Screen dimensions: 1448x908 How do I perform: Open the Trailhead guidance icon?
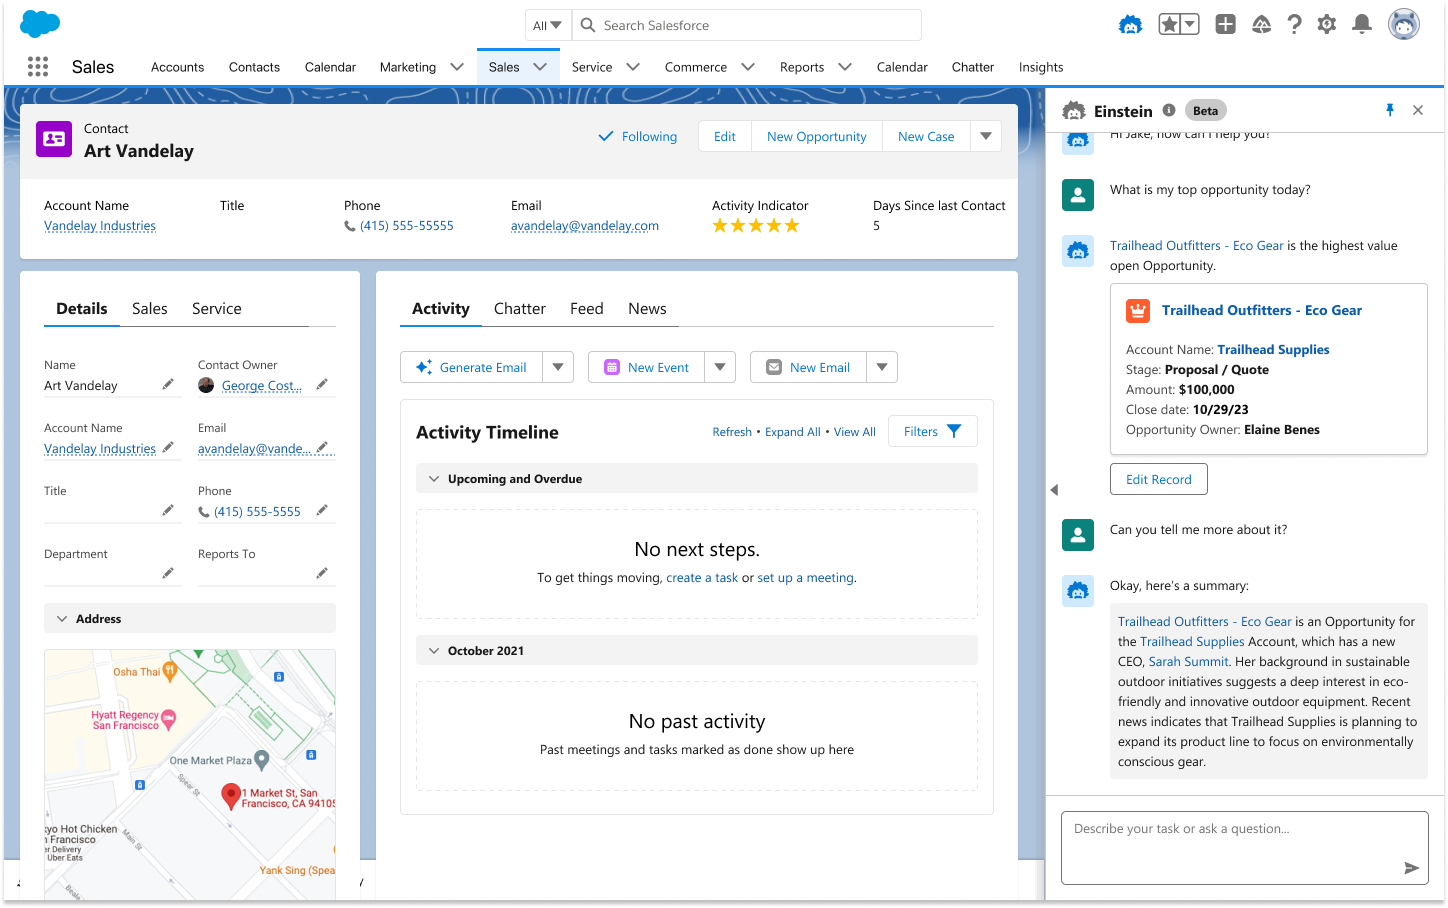pos(1262,25)
